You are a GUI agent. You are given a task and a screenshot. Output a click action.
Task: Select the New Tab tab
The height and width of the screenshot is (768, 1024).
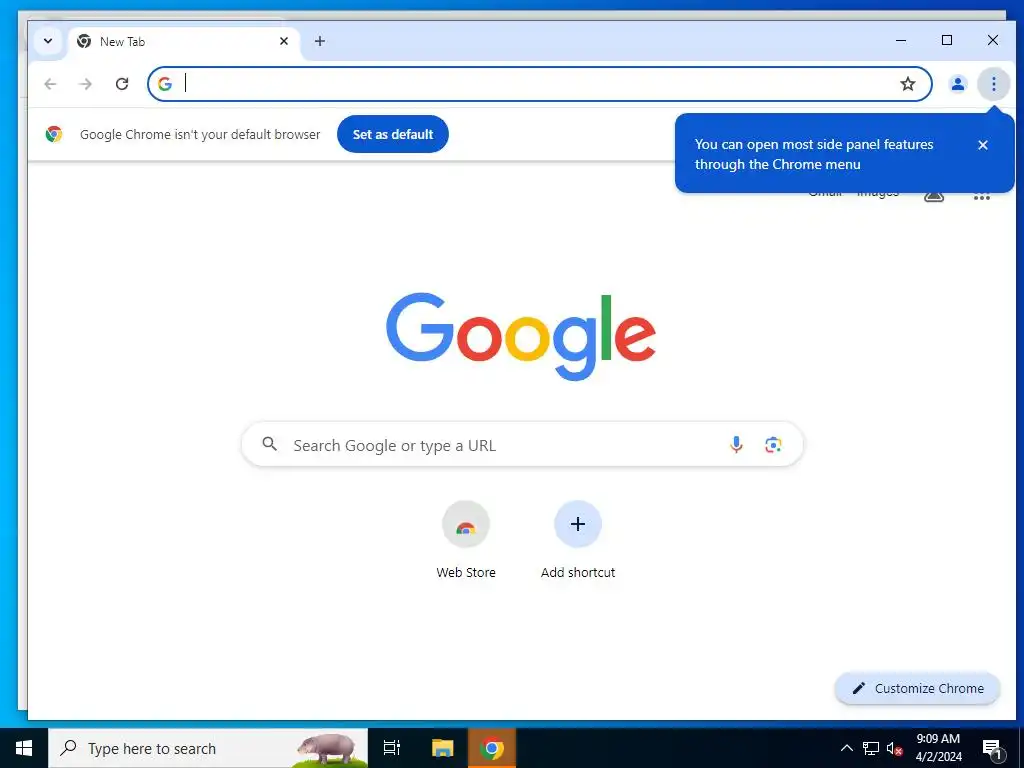[x=184, y=42]
